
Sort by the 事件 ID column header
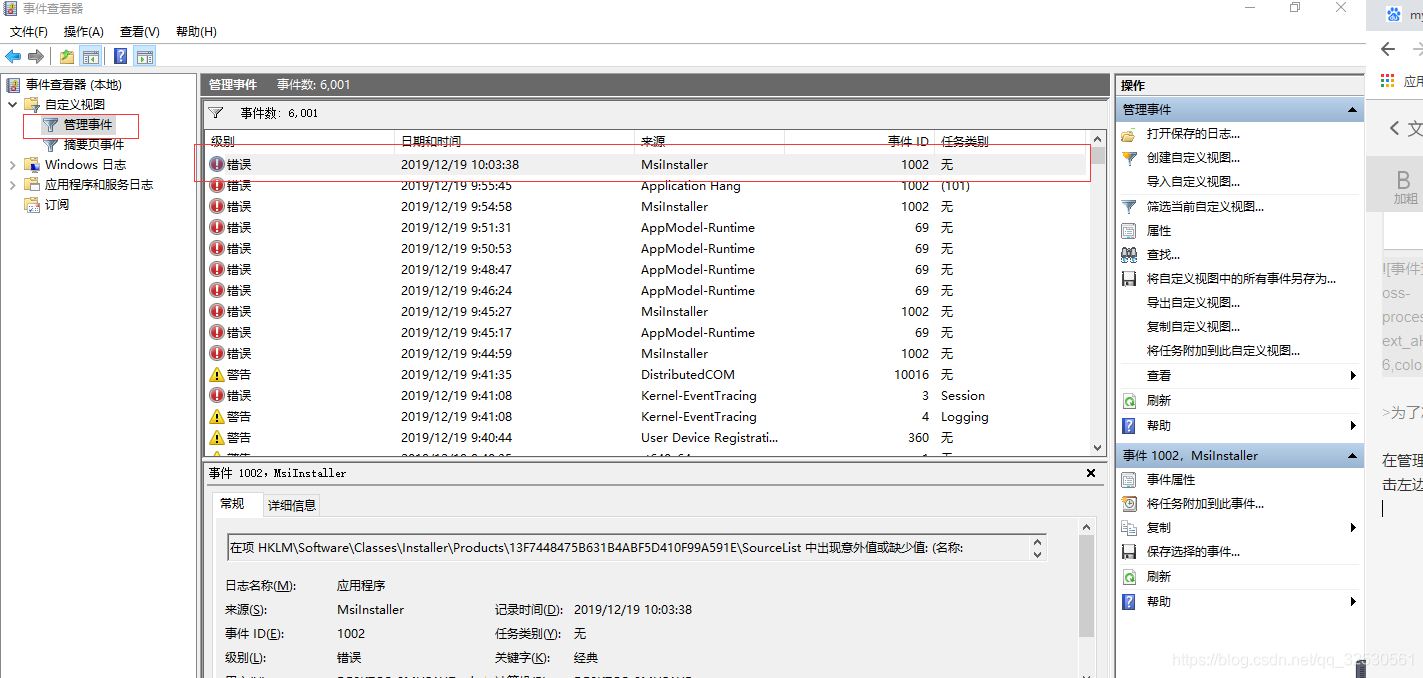pyautogui.click(x=858, y=141)
